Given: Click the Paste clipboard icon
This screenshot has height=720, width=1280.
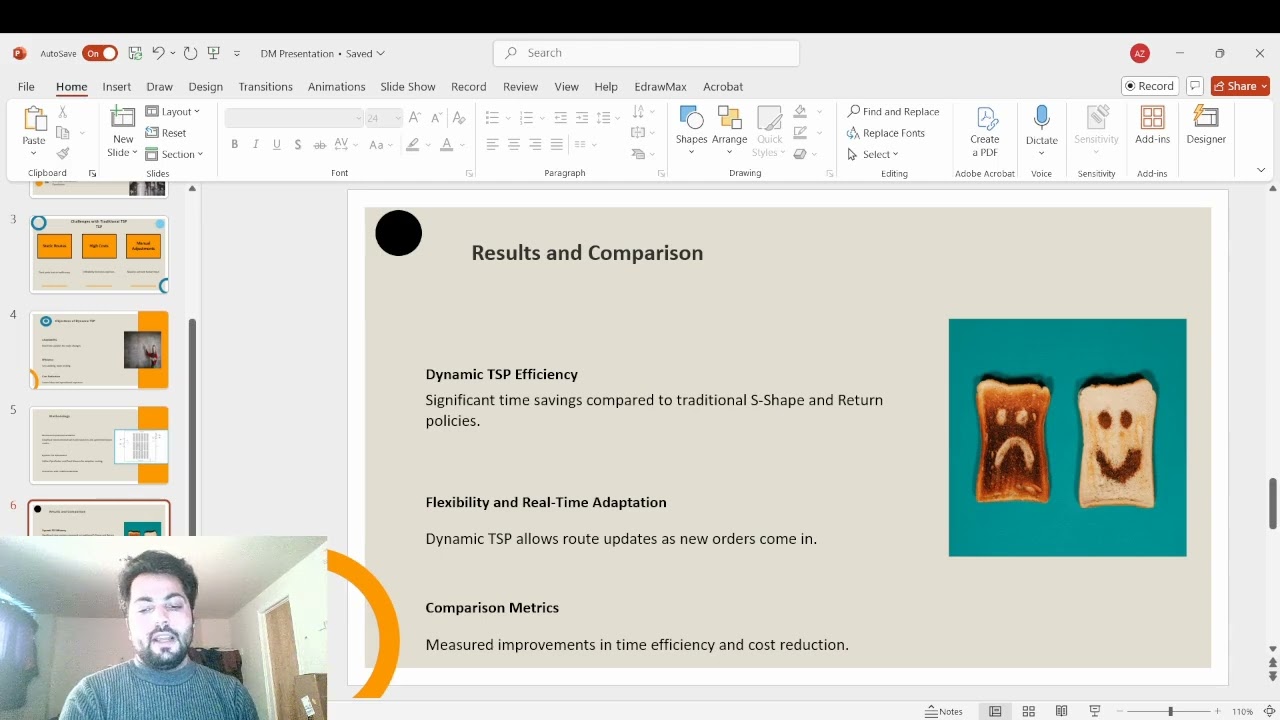Looking at the screenshot, I should coord(34,120).
